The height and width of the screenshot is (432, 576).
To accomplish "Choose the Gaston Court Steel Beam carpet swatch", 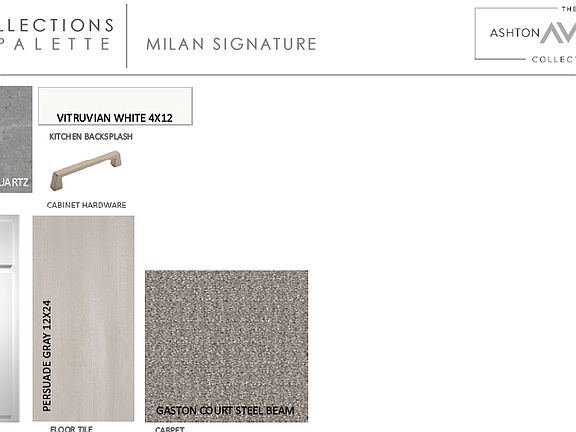I will pyautogui.click(x=227, y=346).
